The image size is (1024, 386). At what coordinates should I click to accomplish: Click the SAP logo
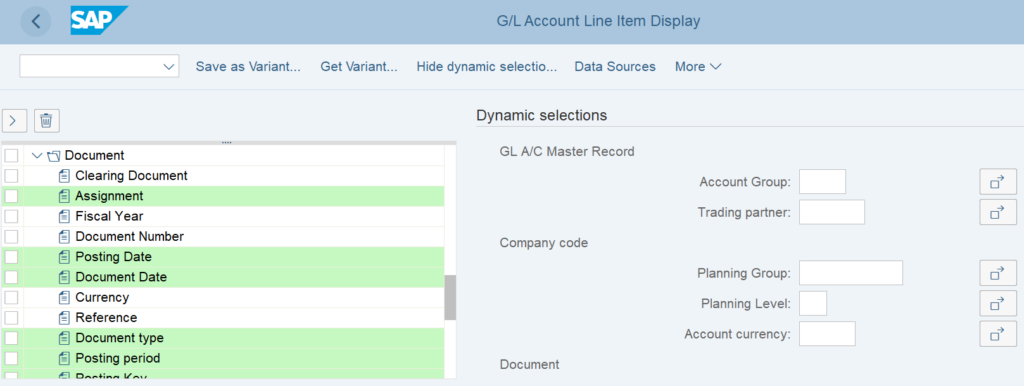coord(99,20)
